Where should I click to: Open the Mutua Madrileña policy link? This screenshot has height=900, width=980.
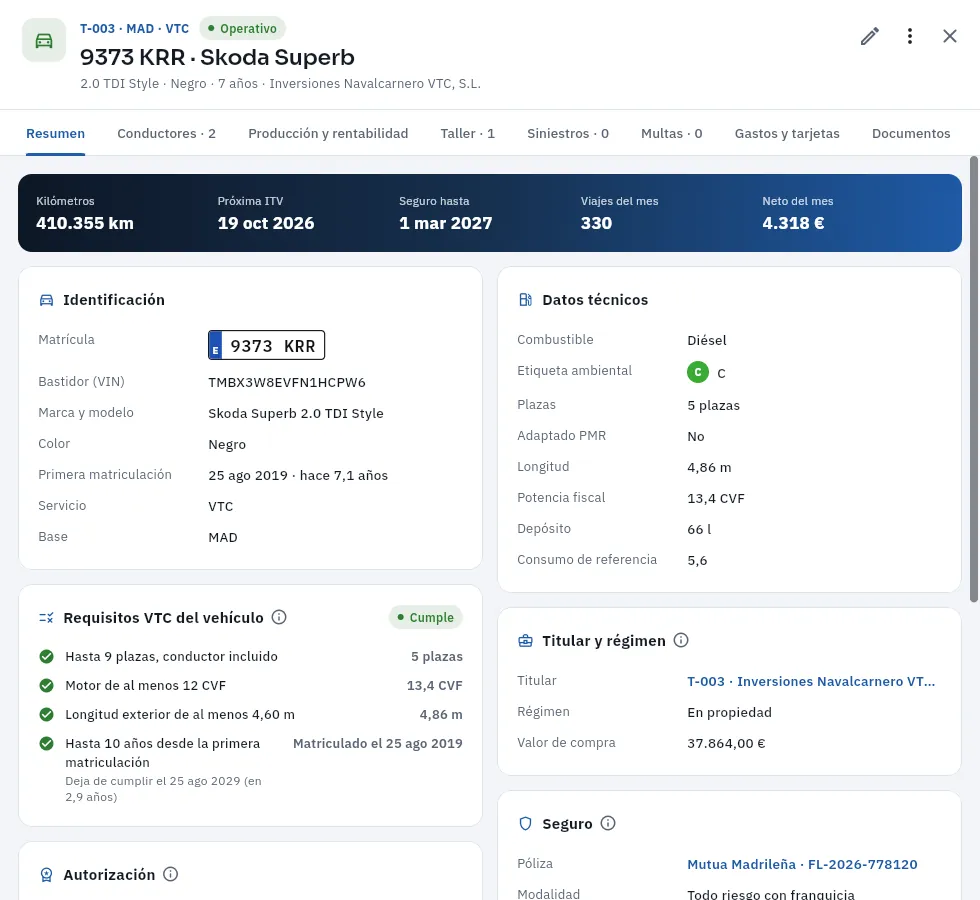(x=802, y=864)
